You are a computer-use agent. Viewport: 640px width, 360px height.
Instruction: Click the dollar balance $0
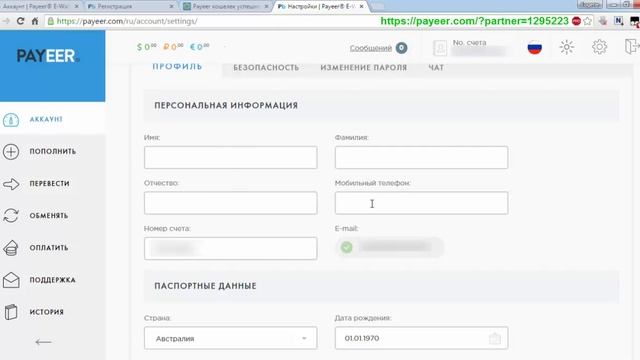click(x=147, y=47)
